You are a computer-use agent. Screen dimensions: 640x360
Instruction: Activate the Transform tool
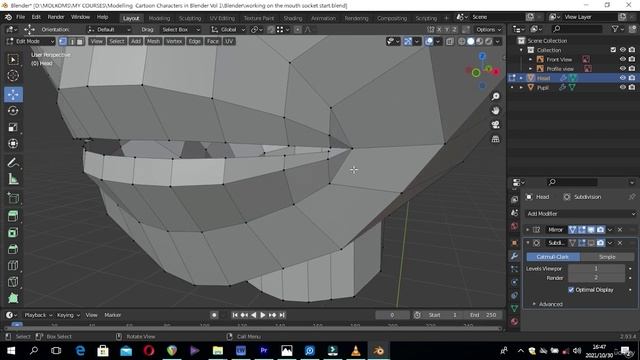(x=13, y=144)
